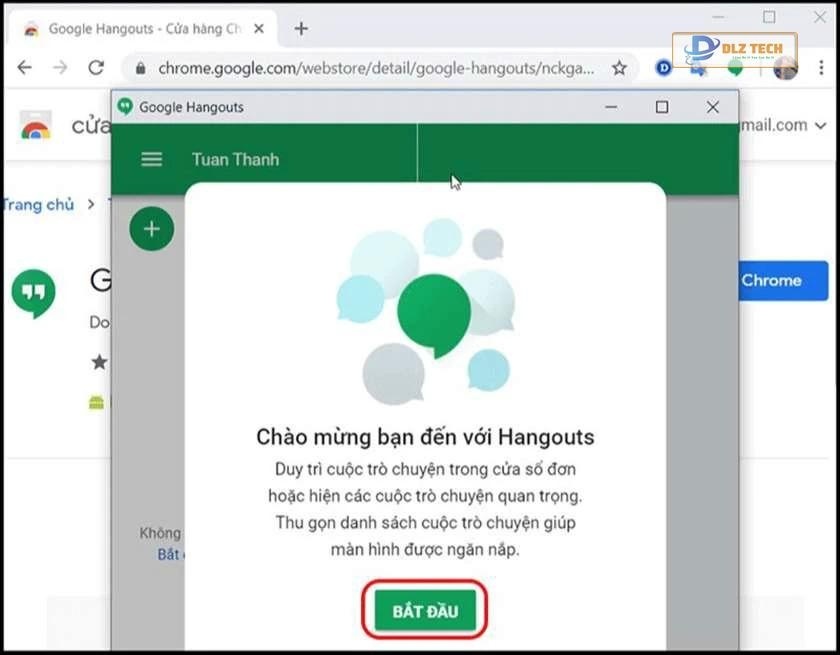This screenshot has width=840, height=655.
Task: Maximize the Google Hangouts window
Action: tap(662, 107)
